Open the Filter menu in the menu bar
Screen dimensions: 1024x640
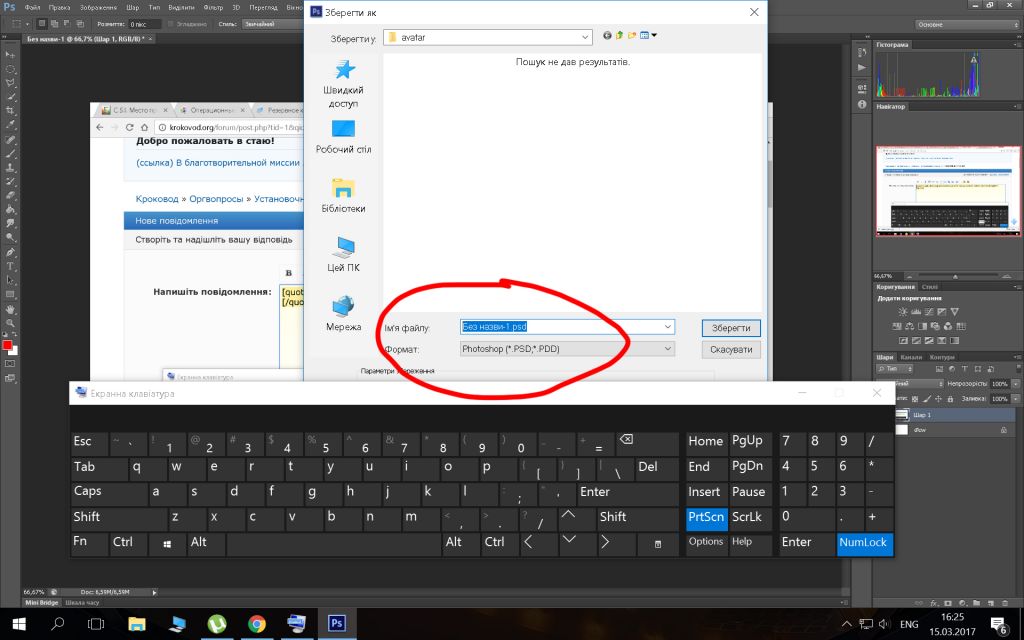point(212,7)
